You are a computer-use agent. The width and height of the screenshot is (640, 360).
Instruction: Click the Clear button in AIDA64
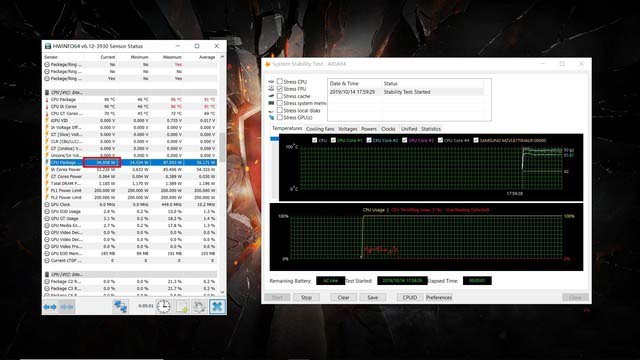[343, 298]
